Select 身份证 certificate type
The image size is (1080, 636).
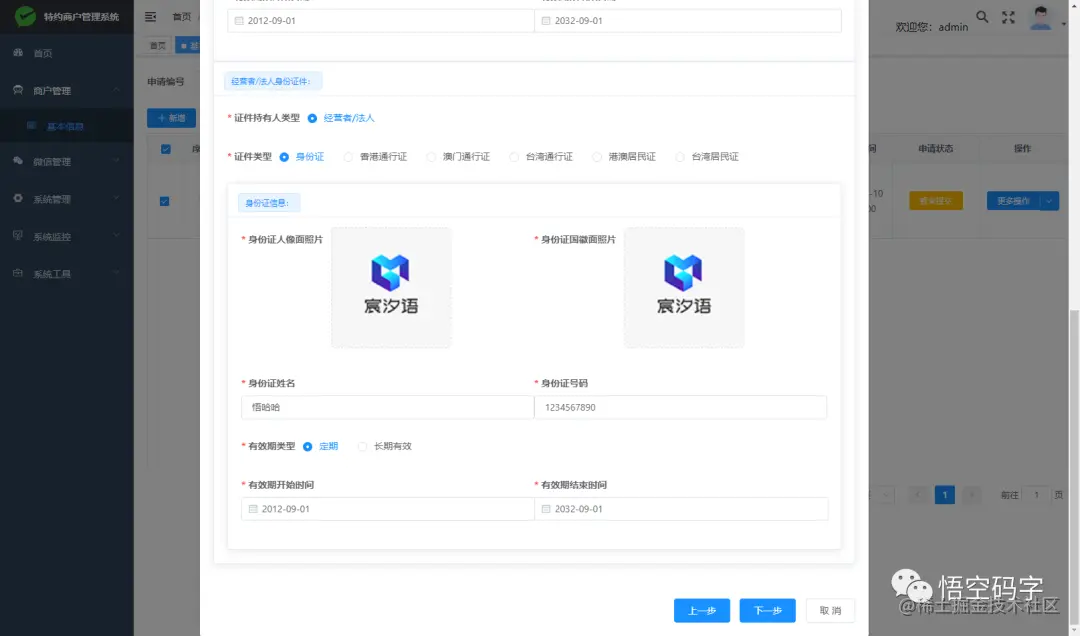[284, 156]
